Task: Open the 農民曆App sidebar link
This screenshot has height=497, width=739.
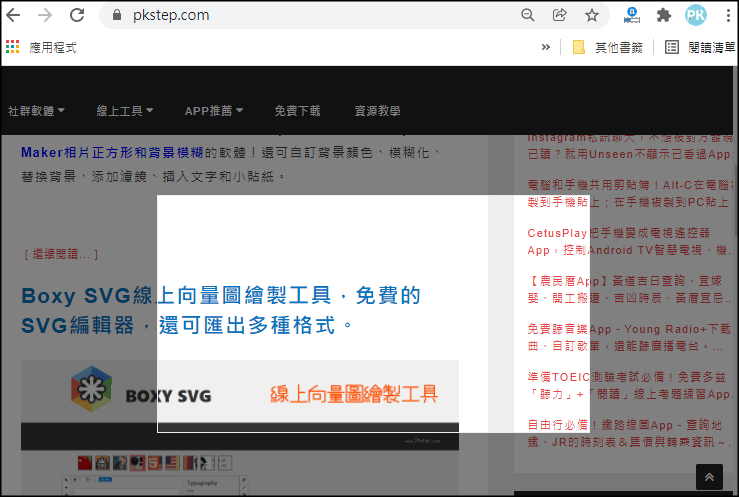Action: pos(630,290)
